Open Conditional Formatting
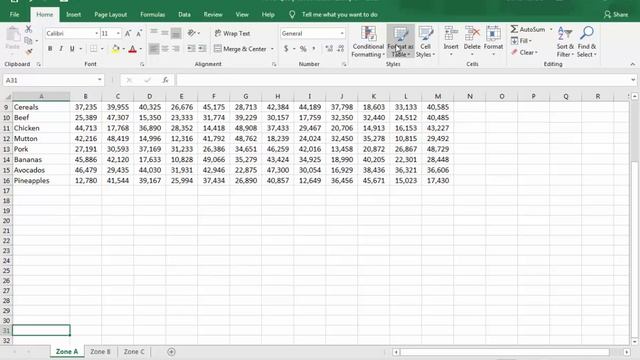 pyautogui.click(x=368, y=42)
